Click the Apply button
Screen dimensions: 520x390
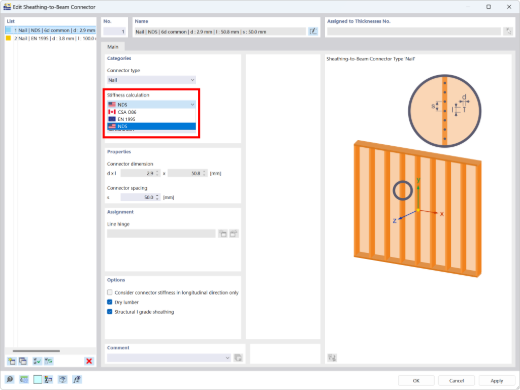497,381
